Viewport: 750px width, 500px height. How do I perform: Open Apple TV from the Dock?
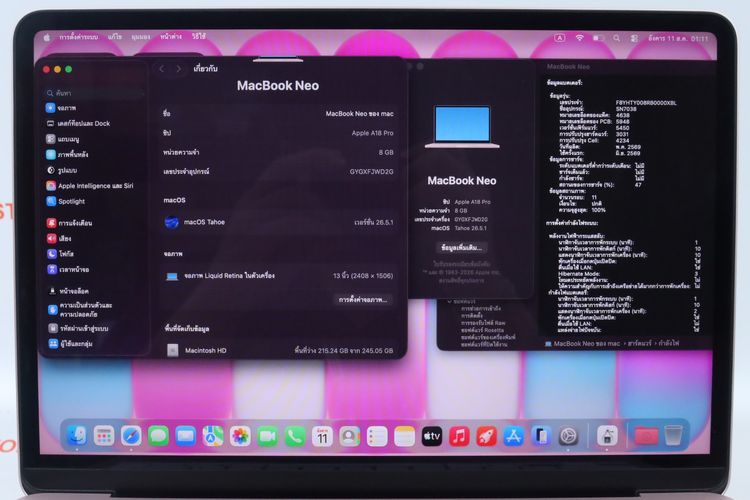click(431, 436)
